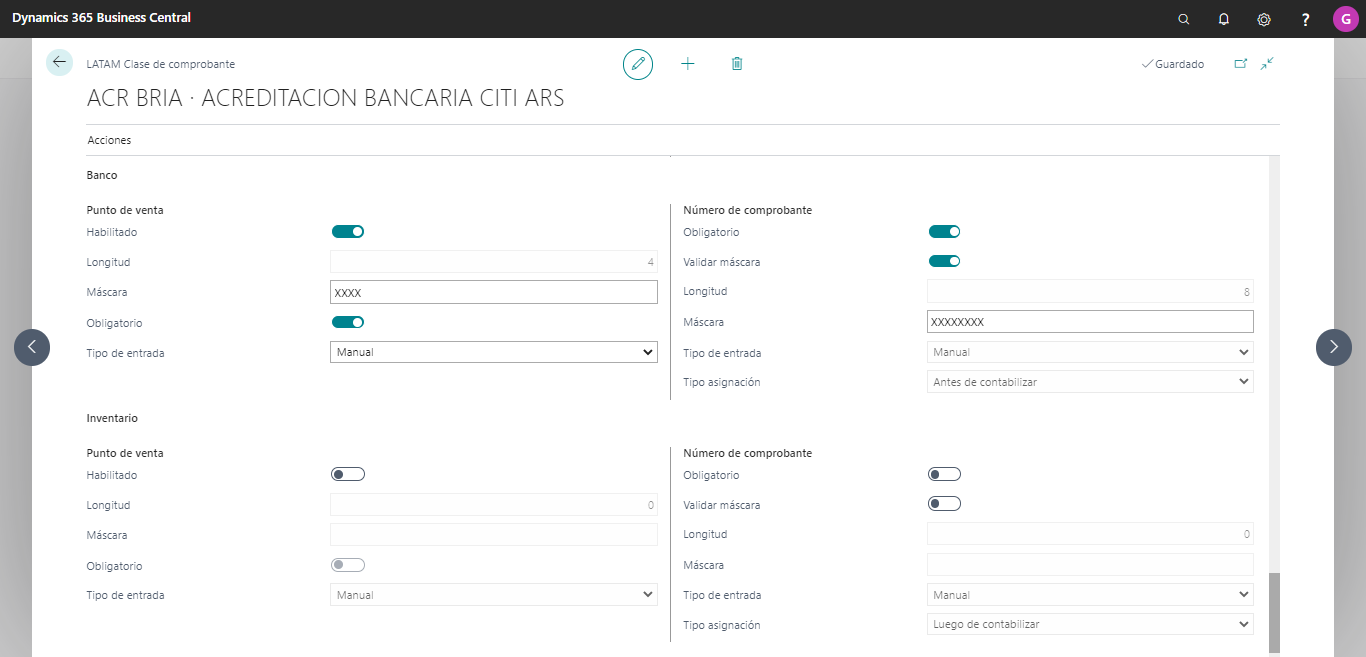
Task: Toggle Inventario Punto de venta Obligatorio
Action: coord(348,565)
